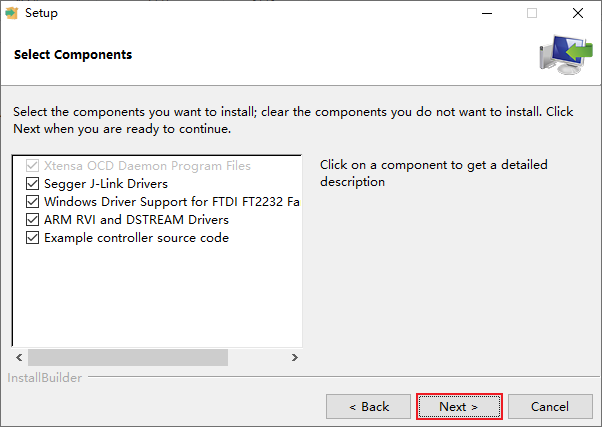Uncheck the Segger J-Link Drivers checkbox
Screen dimensions: 602x427
coord(33,184)
